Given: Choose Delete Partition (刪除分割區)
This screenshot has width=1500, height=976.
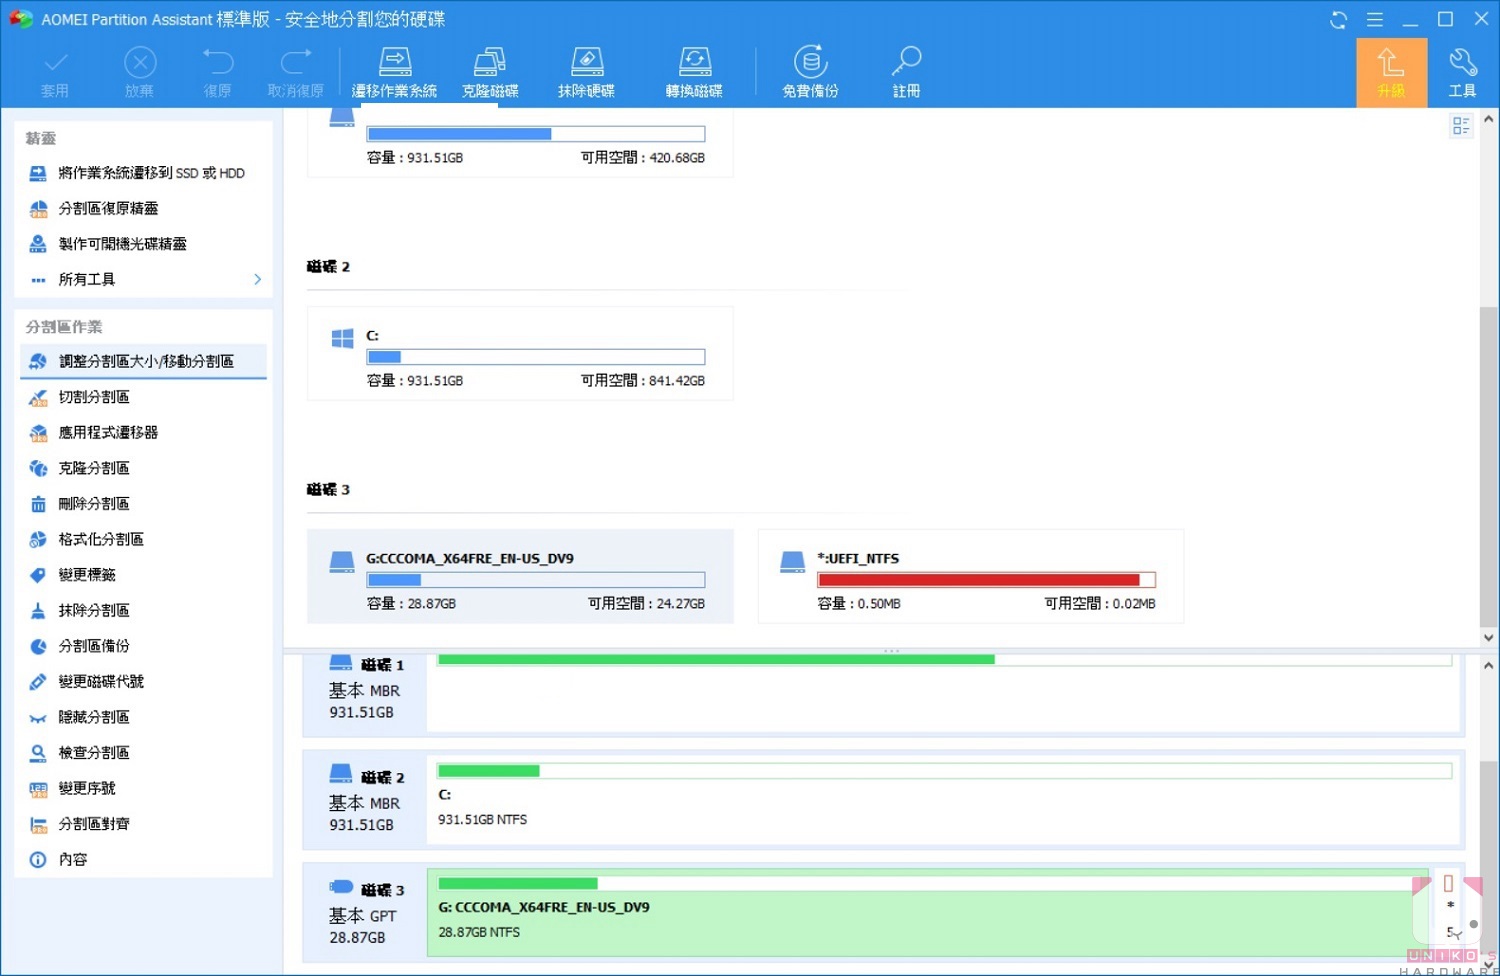Looking at the screenshot, I should click(x=144, y=504).
